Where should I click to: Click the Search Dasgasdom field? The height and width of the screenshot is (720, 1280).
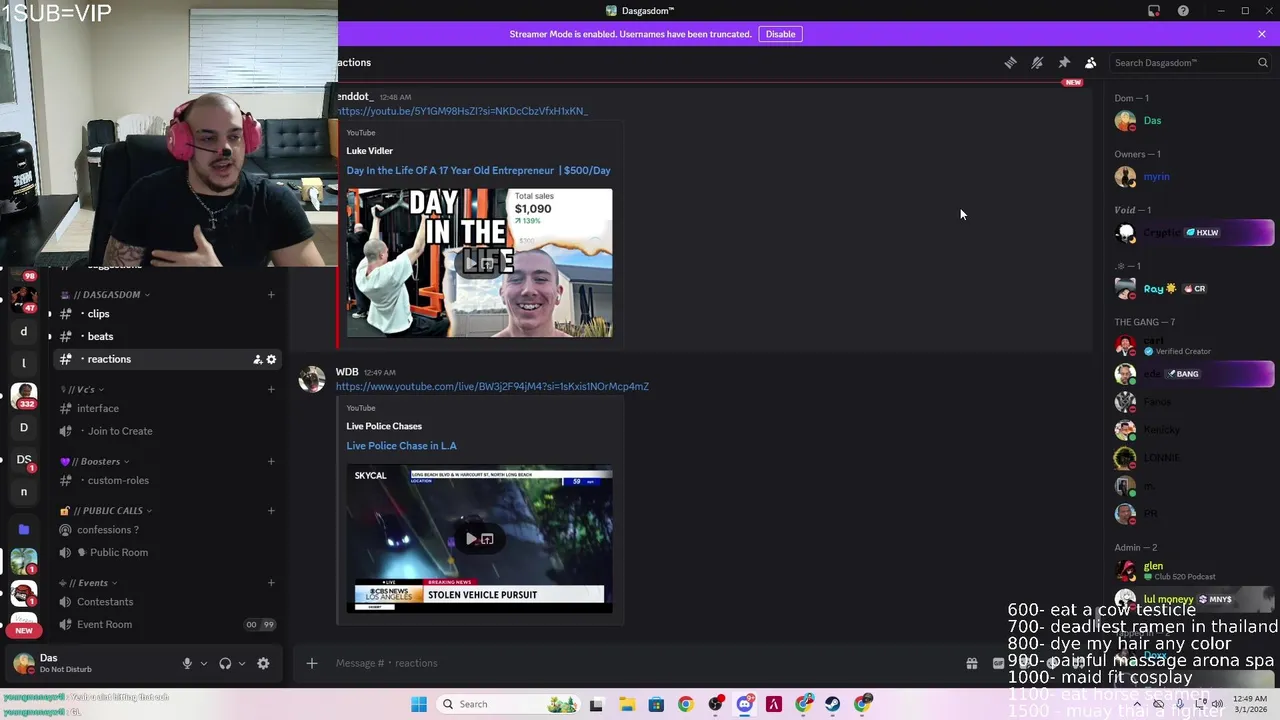[x=1190, y=62]
